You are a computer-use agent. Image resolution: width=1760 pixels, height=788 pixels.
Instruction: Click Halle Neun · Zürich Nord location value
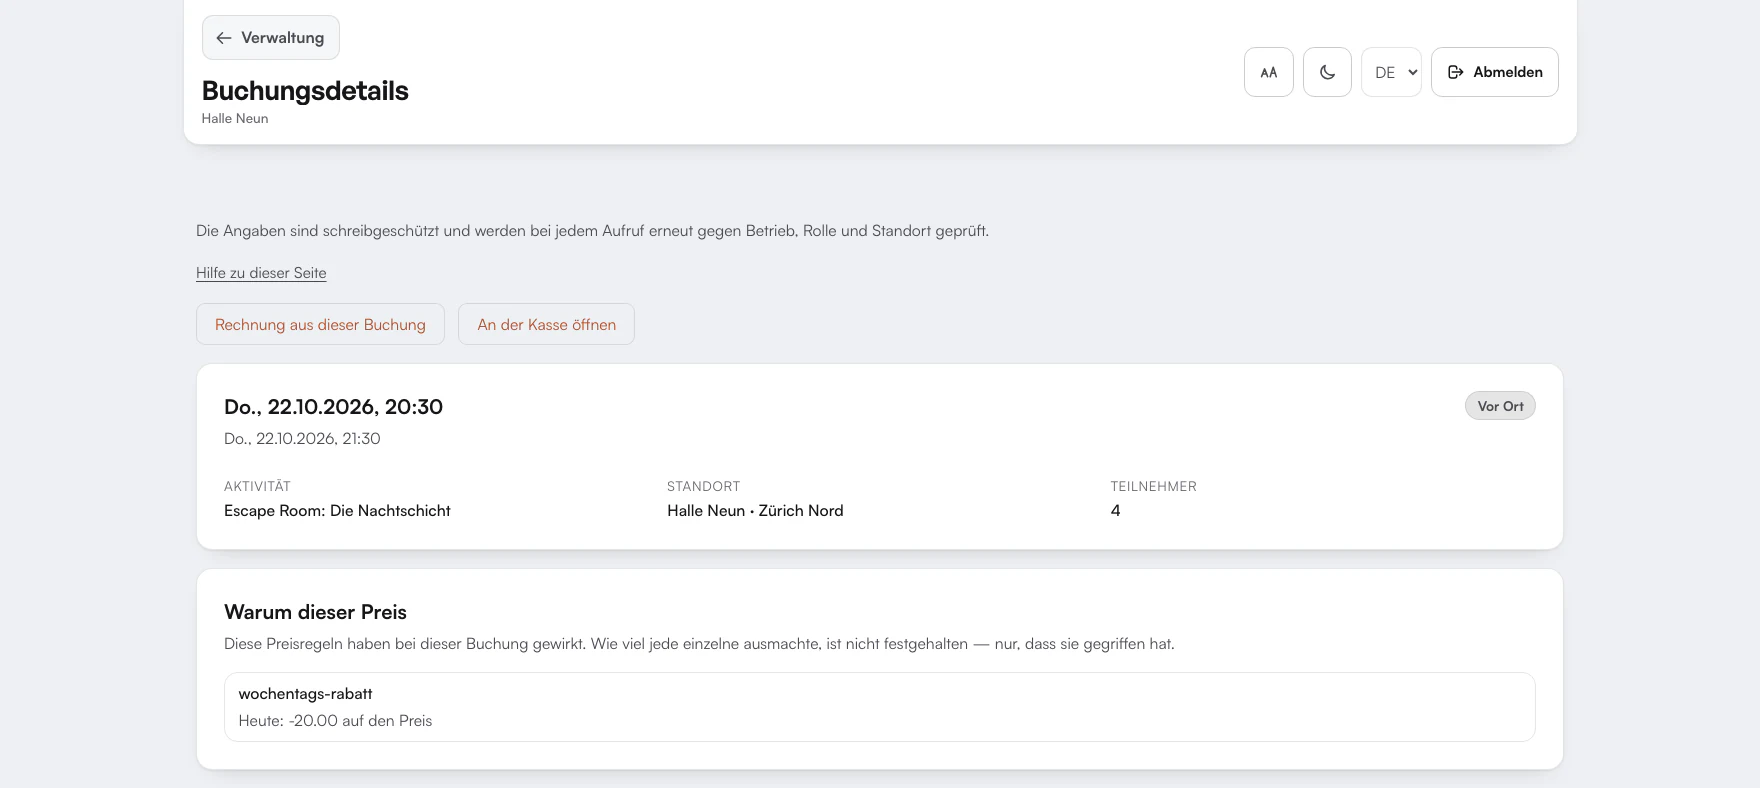755,510
